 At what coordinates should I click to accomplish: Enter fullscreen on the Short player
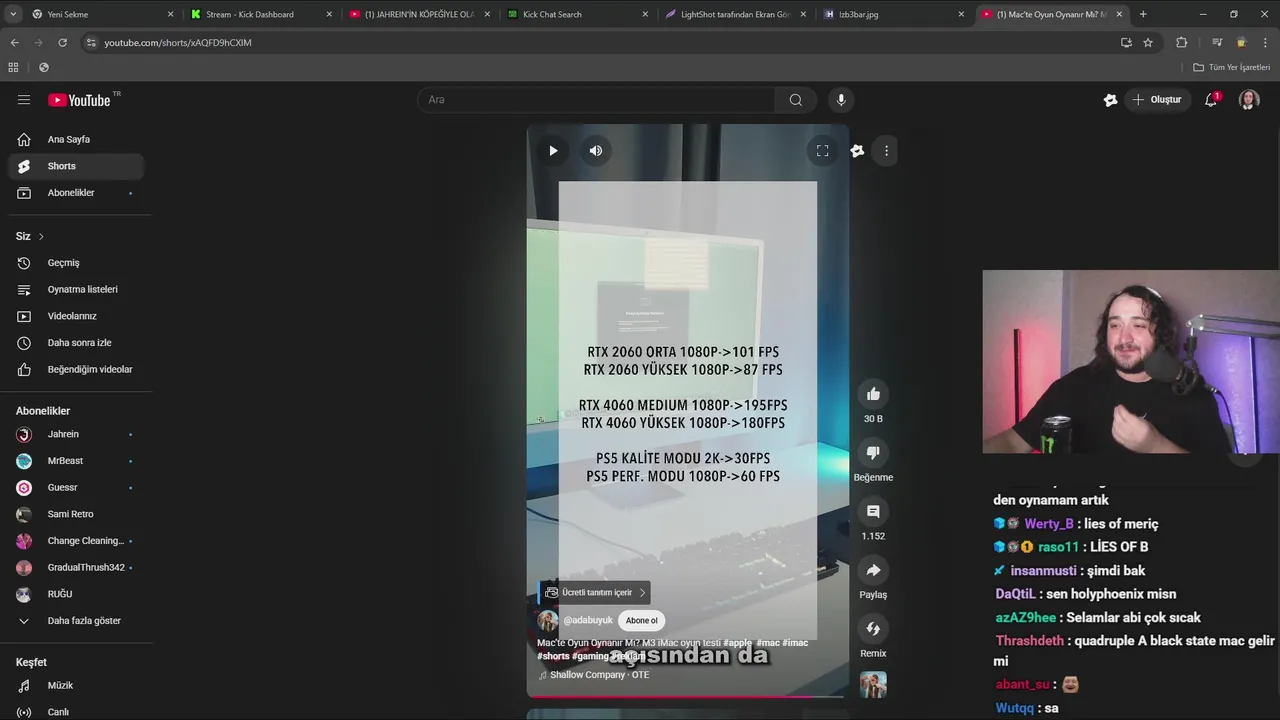coord(822,151)
